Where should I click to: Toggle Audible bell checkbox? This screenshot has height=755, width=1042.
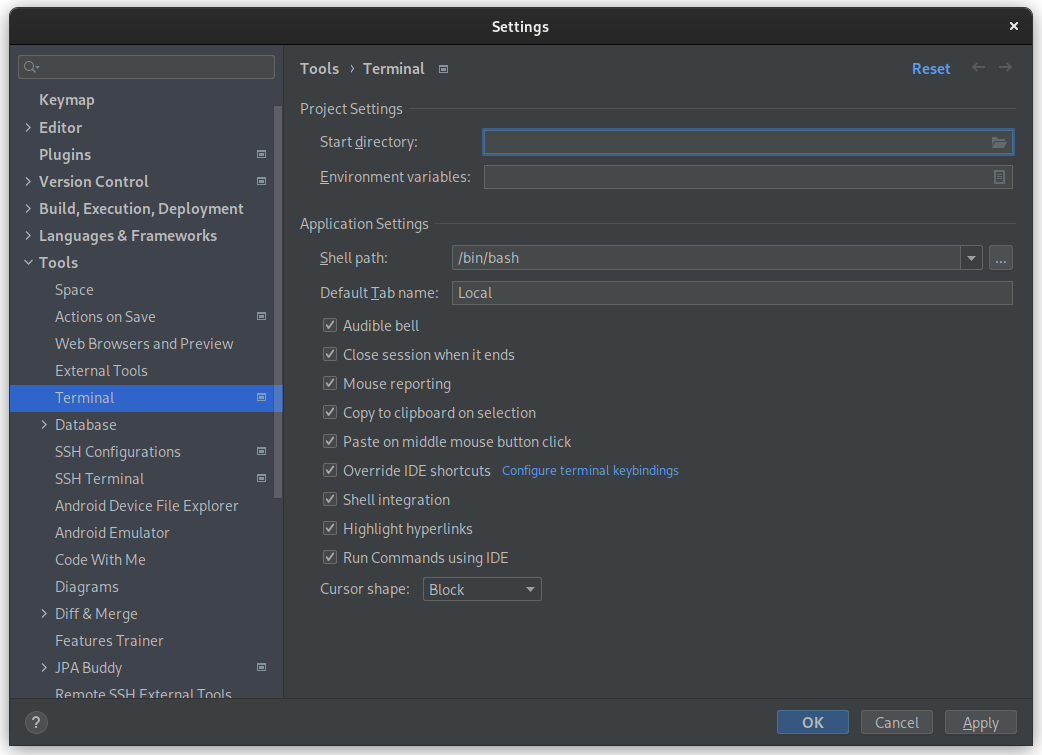coord(330,325)
